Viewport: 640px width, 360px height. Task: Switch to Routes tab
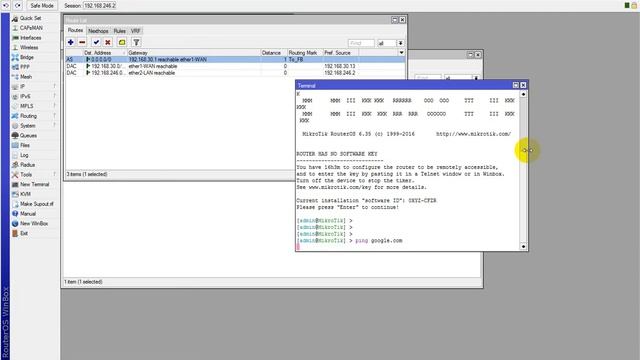pyautogui.click(x=76, y=31)
